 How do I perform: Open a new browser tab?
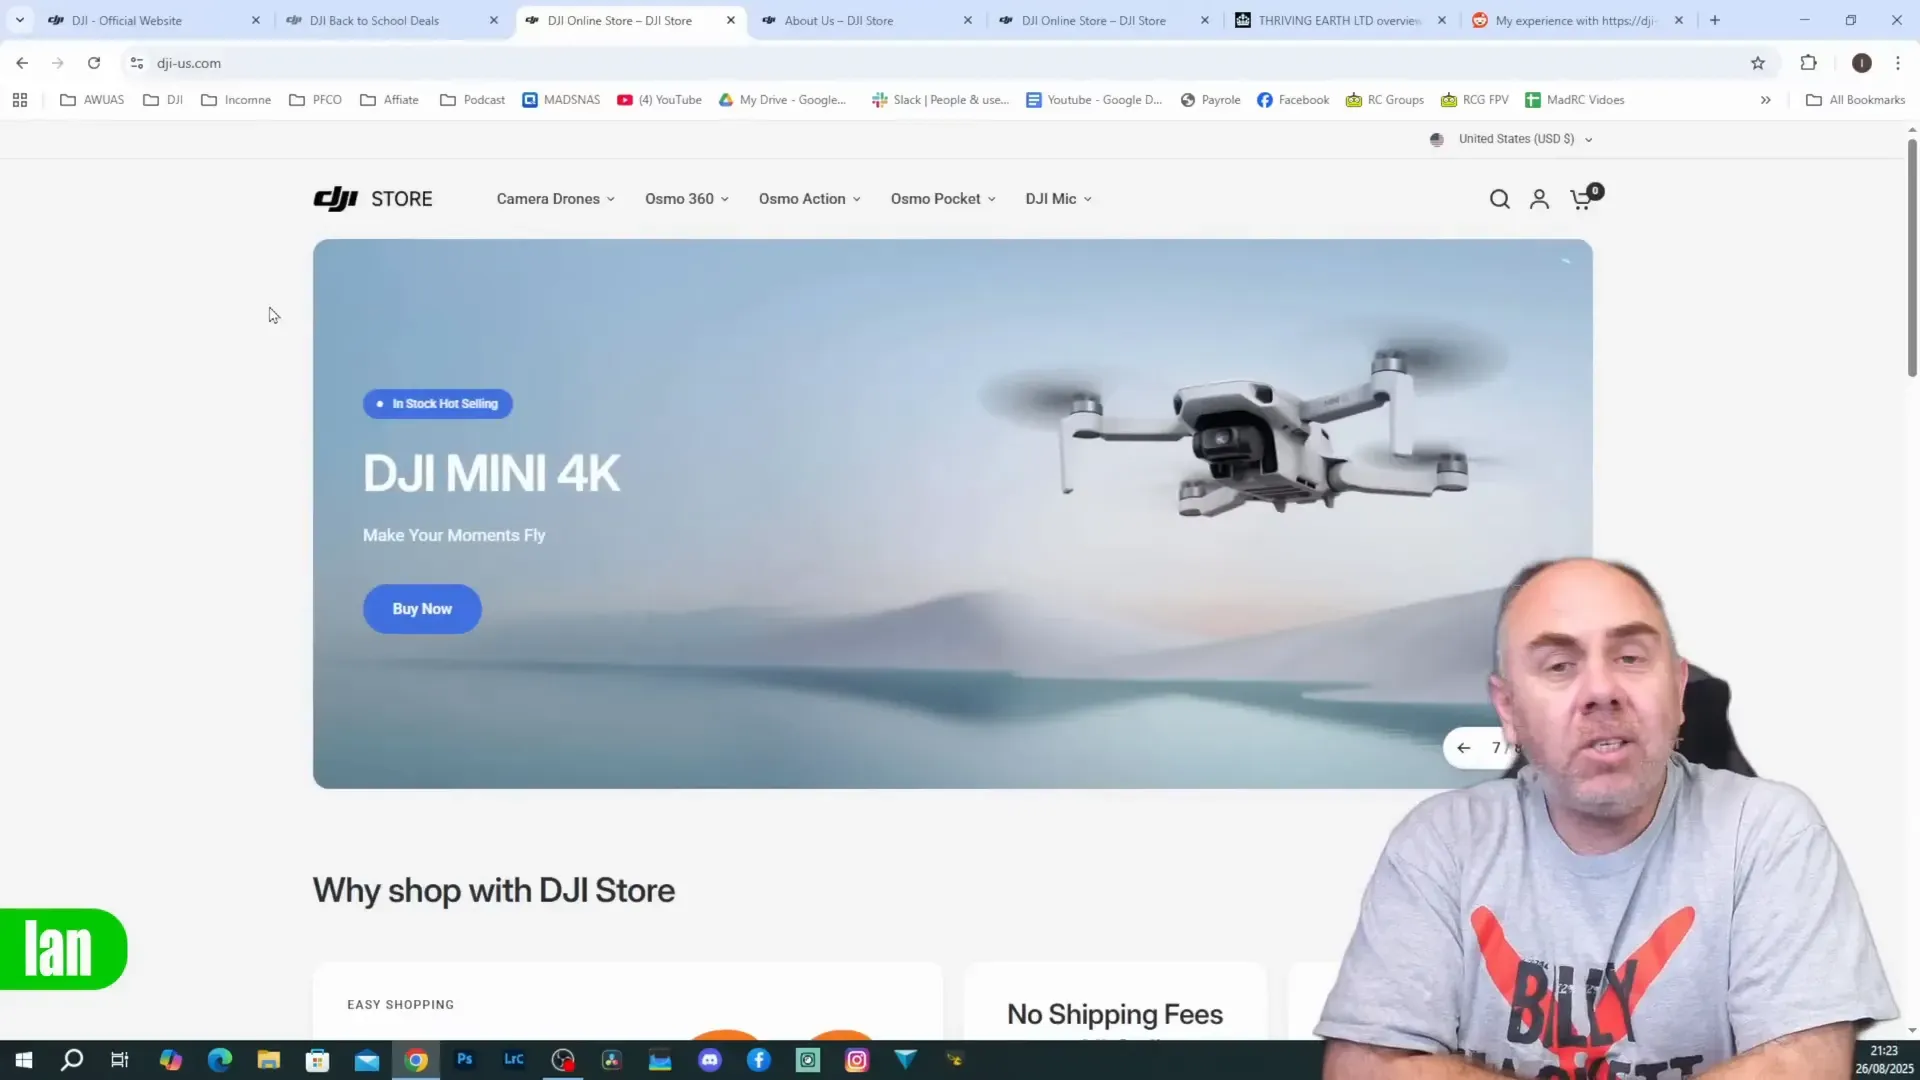pyautogui.click(x=1715, y=20)
